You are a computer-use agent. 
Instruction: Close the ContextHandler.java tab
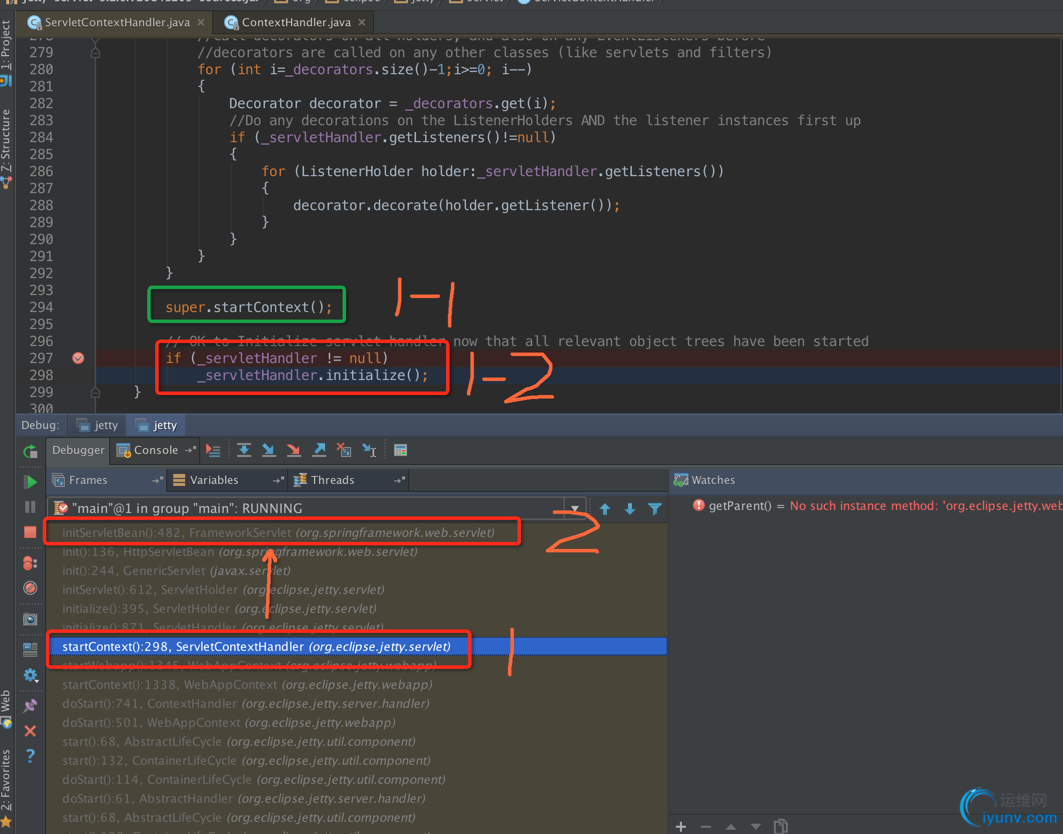[362, 22]
